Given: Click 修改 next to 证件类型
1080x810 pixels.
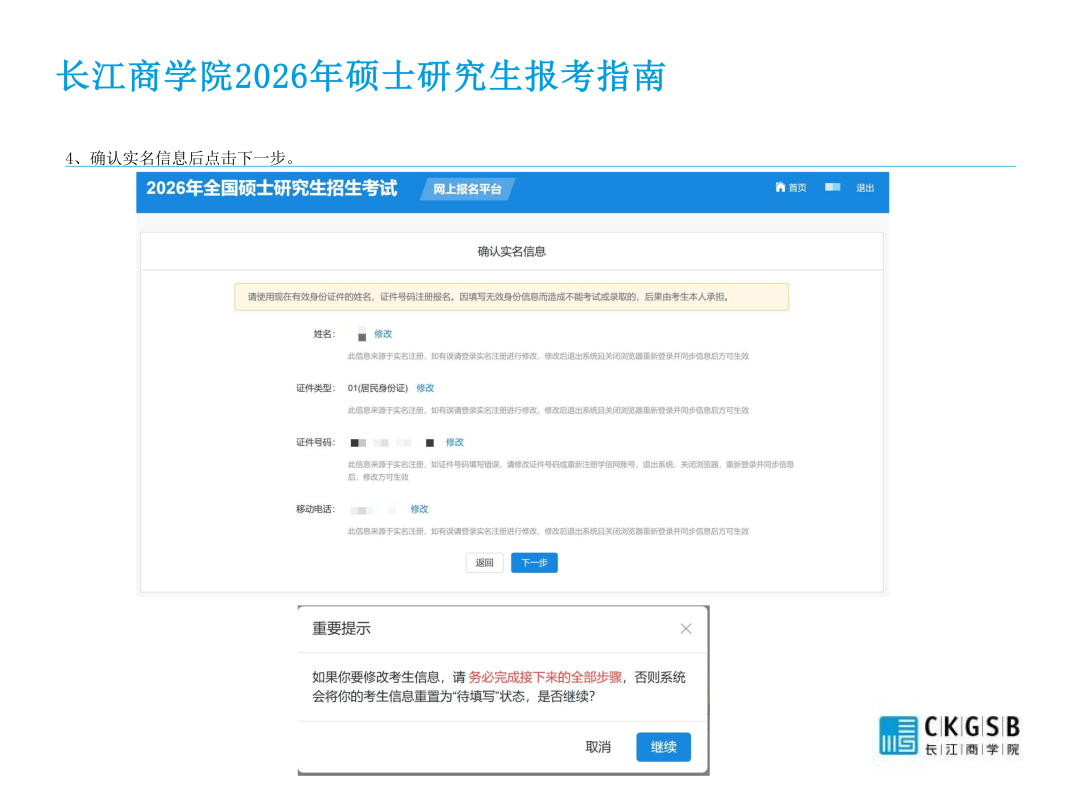Looking at the screenshot, I should [x=425, y=388].
